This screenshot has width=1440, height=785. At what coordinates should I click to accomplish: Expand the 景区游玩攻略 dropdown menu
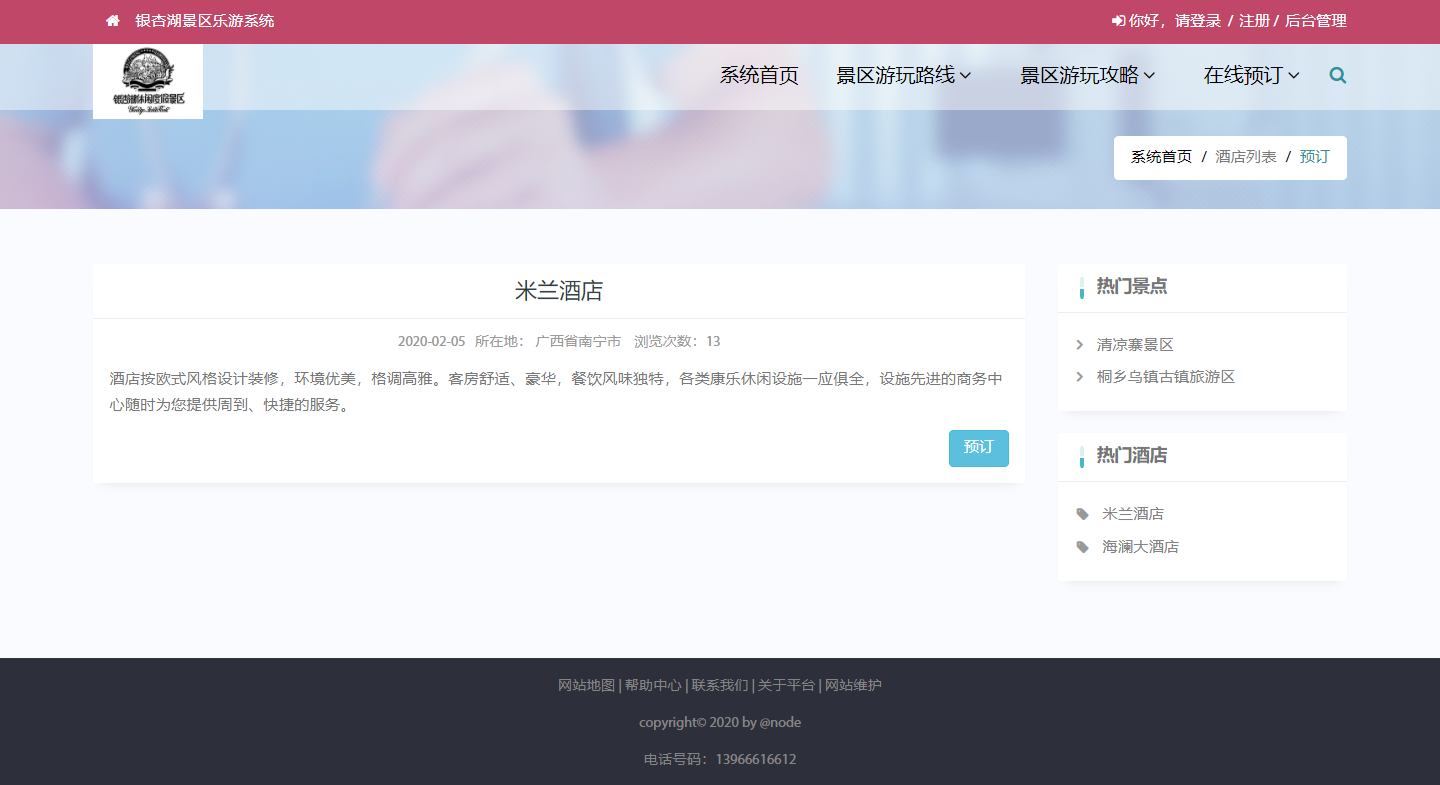tap(1087, 75)
